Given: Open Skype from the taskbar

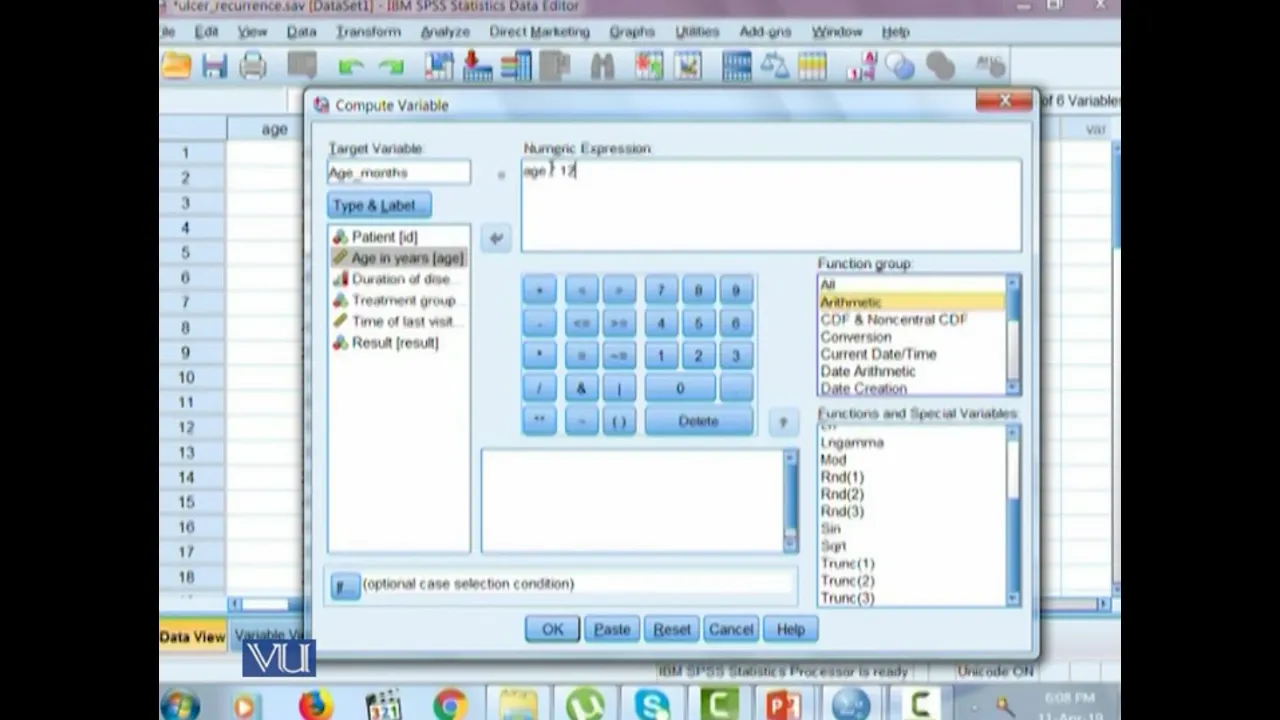Looking at the screenshot, I should tap(652, 706).
